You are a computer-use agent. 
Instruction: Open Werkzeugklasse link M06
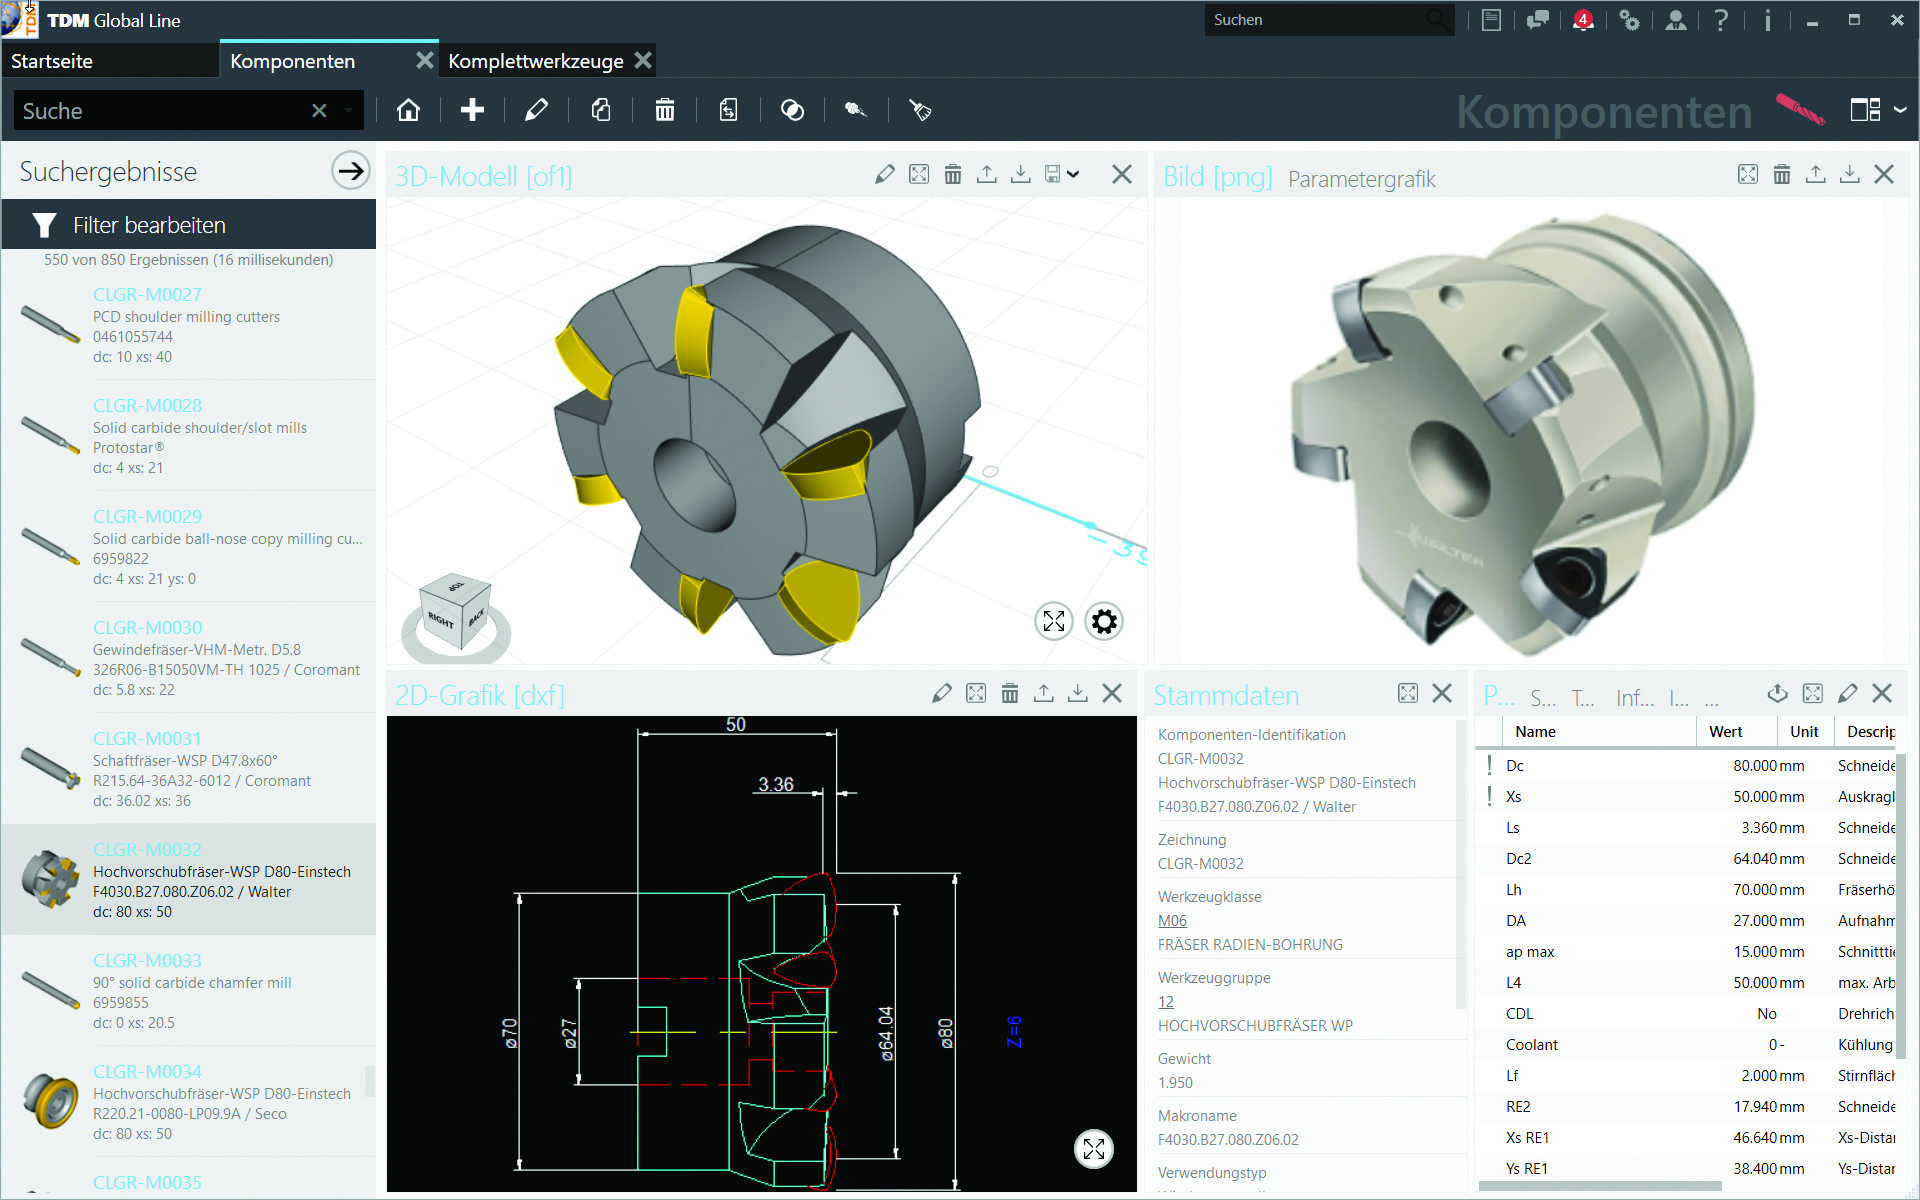1172,921
